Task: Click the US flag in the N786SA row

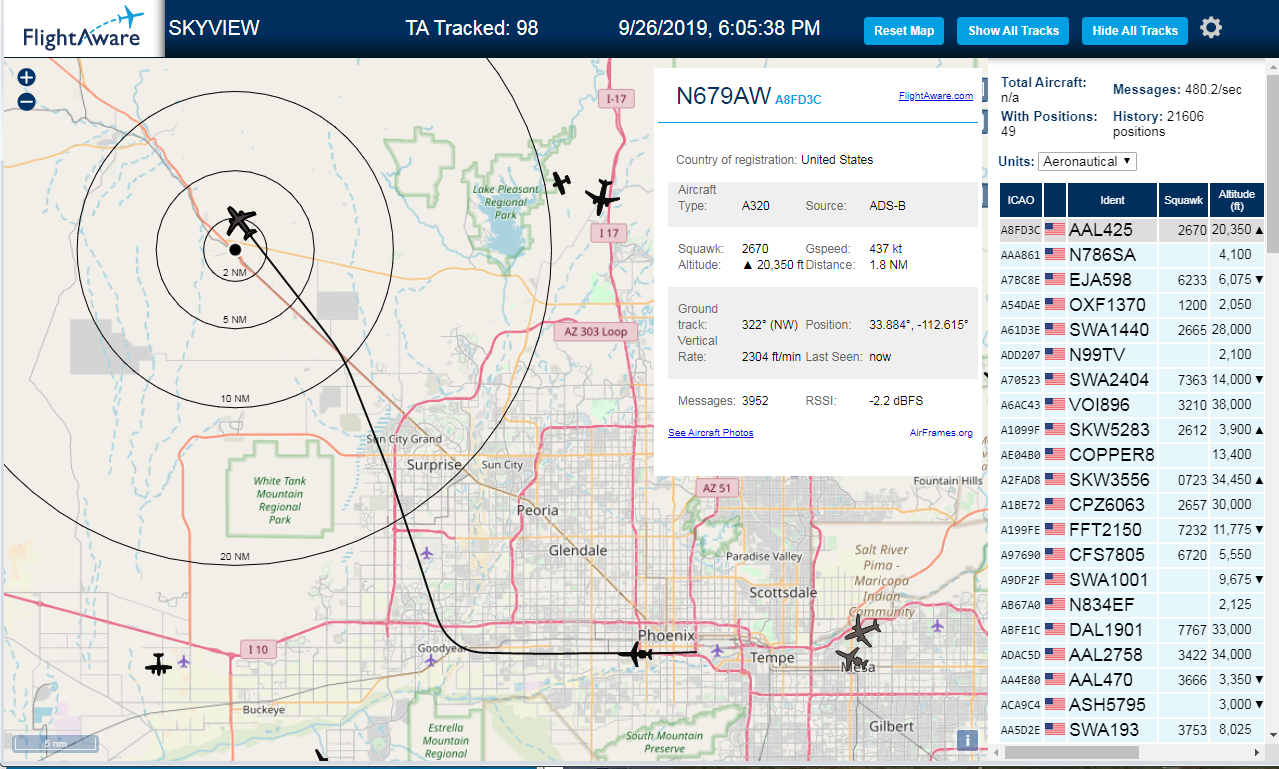Action: click(1054, 255)
